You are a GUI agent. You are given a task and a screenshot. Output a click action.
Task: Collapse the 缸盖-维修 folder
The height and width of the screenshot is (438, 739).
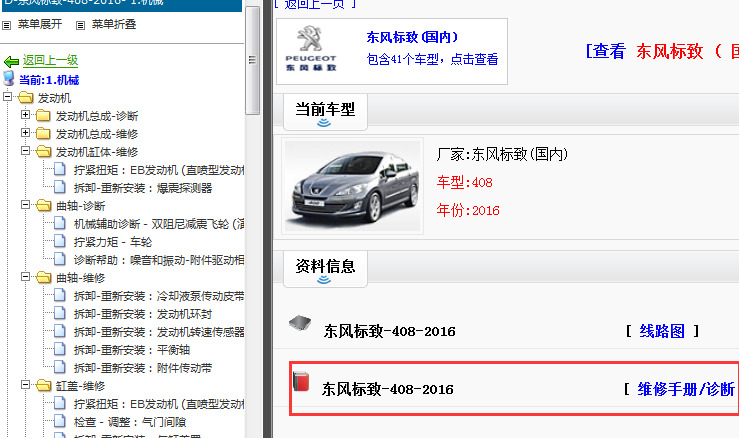tap(25, 385)
